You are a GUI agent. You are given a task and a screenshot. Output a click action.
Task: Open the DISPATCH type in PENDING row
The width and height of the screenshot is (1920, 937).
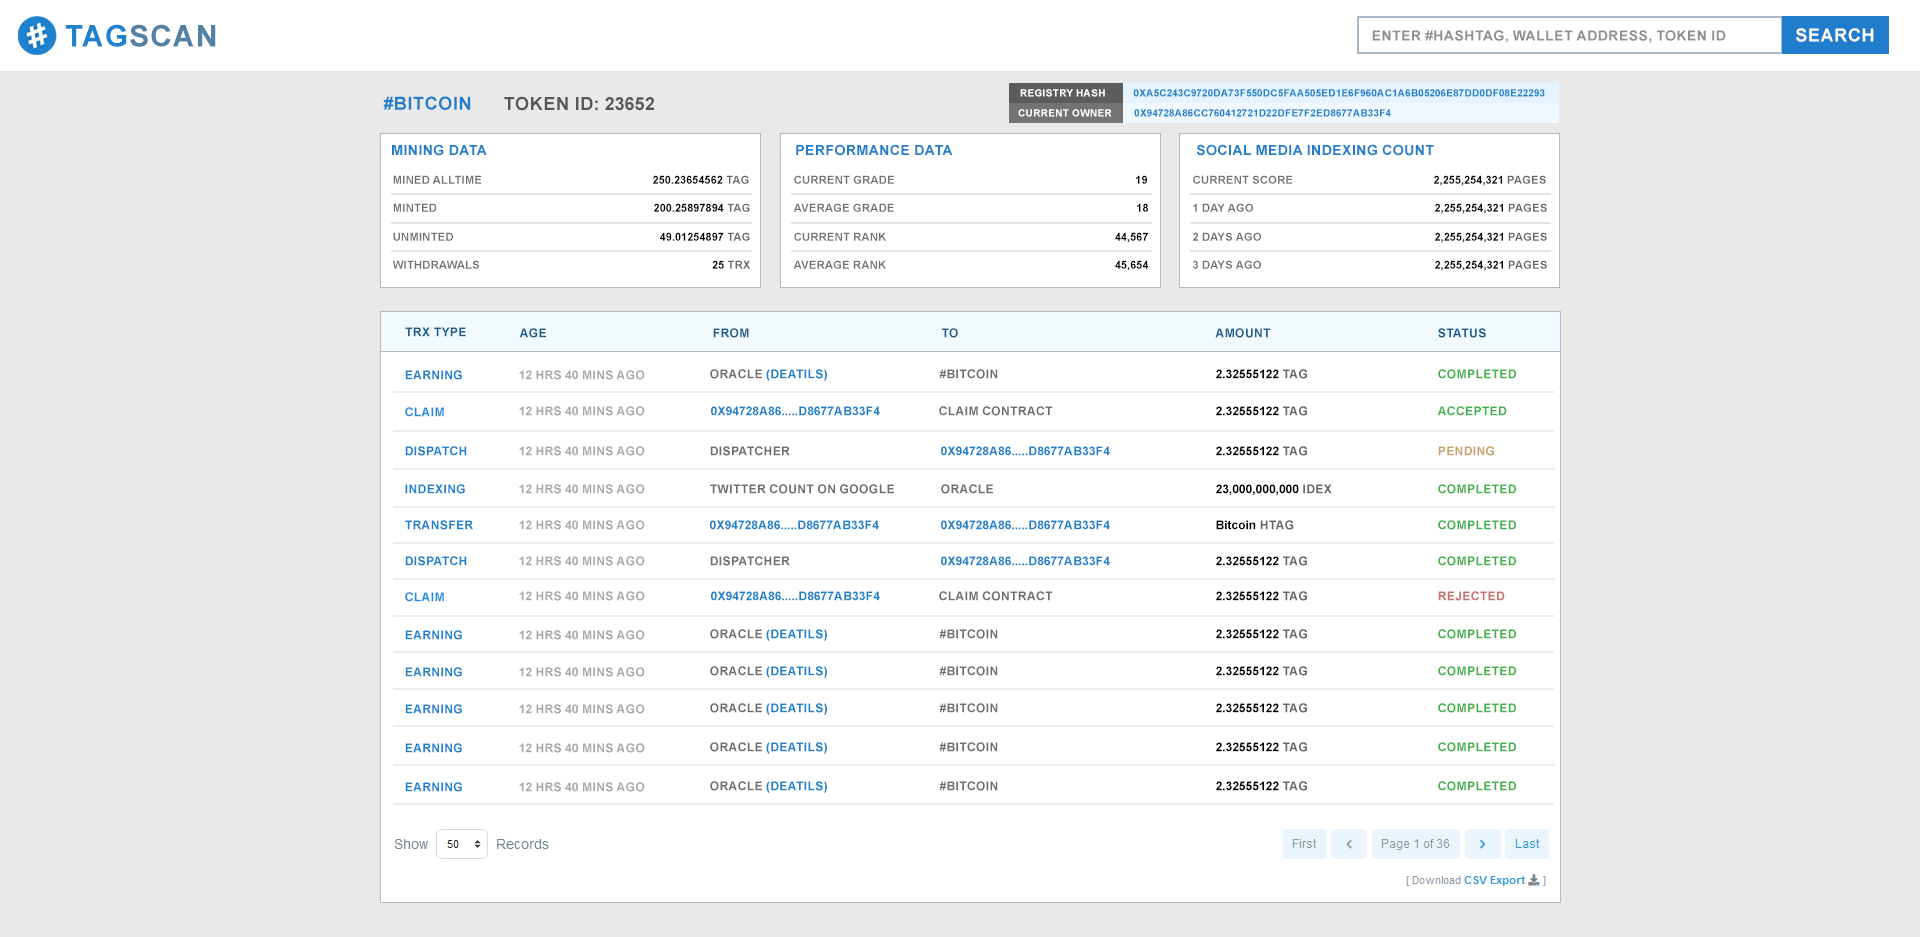[436, 451]
